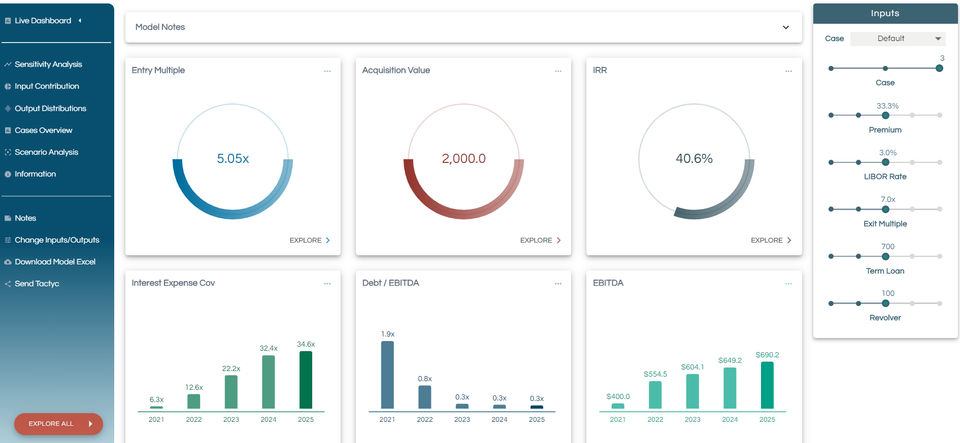Viewport: 960px width, 443px height.
Task: Click the Send Tactyc share icon
Action: [x=8, y=284]
